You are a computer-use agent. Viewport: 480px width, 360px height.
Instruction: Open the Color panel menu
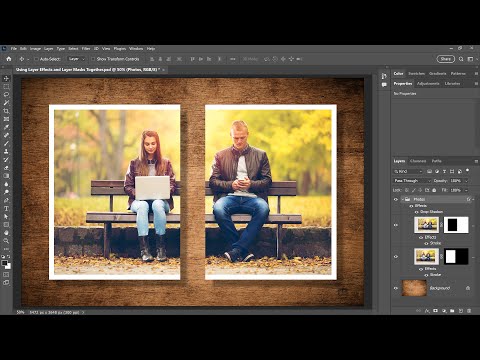click(476, 74)
